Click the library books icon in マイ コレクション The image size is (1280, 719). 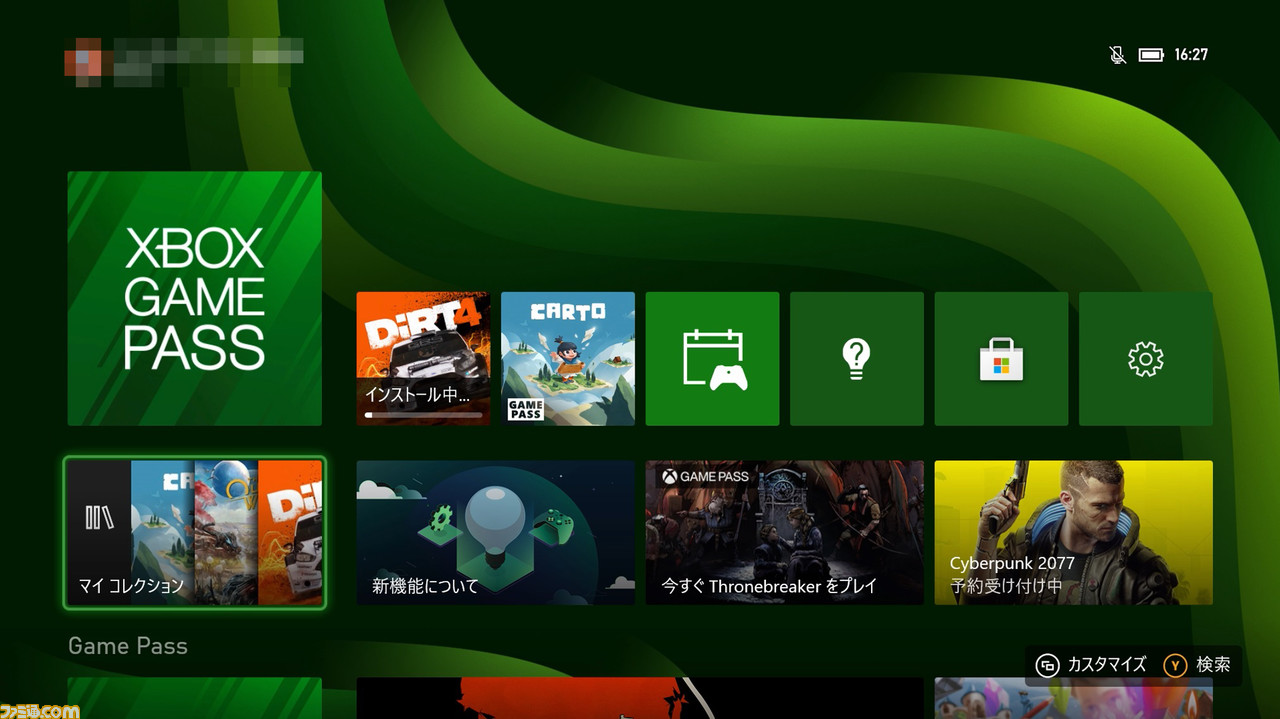pyautogui.click(x=98, y=517)
